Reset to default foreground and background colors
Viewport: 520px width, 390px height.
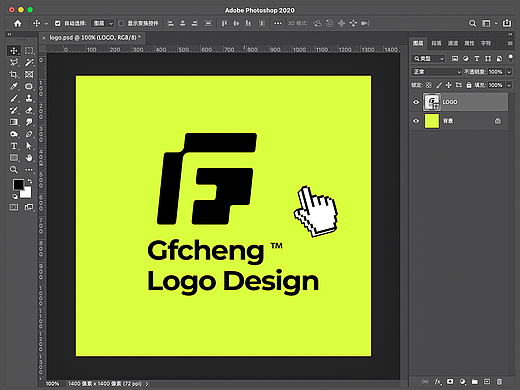pyautogui.click(x=15, y=196)
